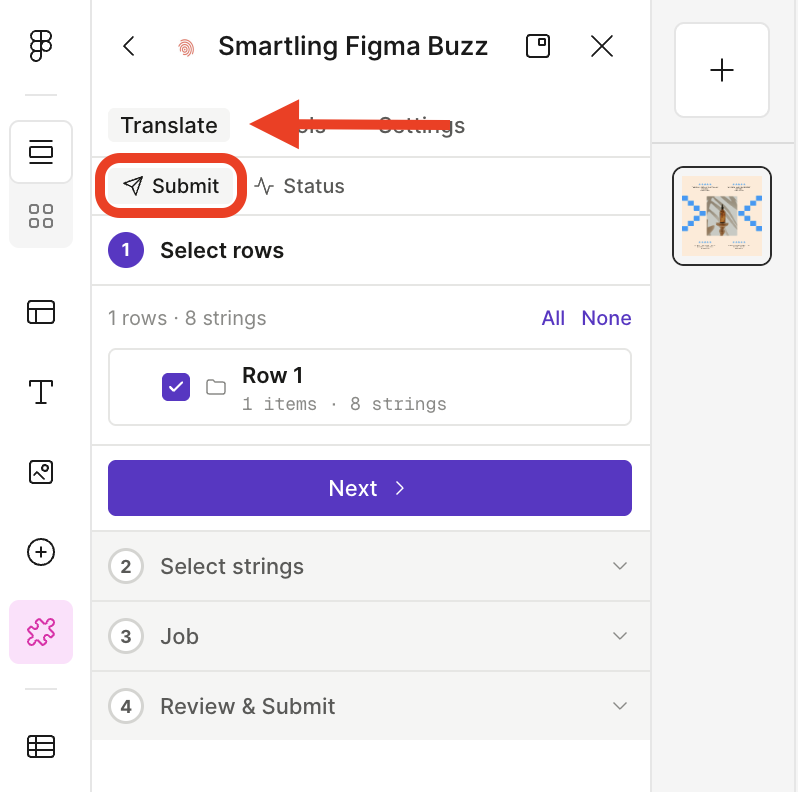Select the Text tool icon
The width and height of the screenshot is (798, 792).
click(41, 392)
